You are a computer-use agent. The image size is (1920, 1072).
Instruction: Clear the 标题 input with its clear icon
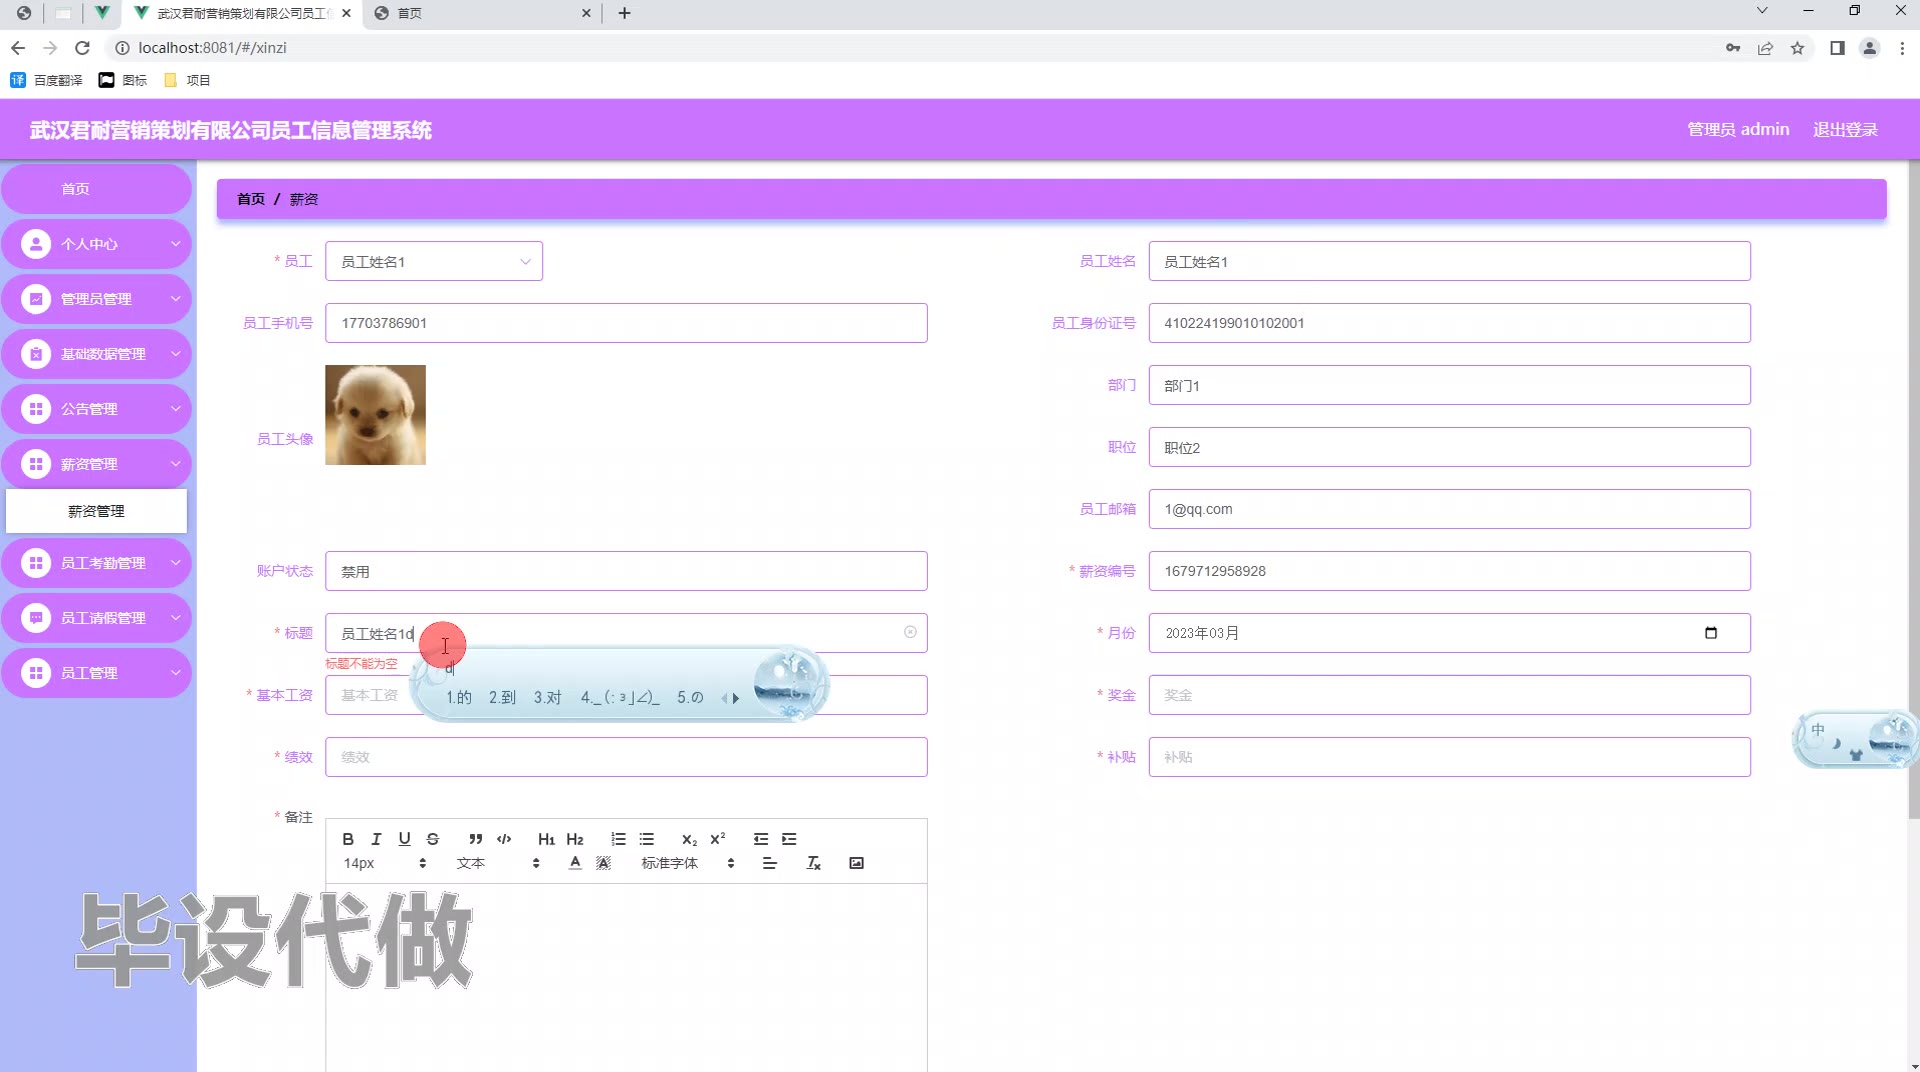pos(910,632)
